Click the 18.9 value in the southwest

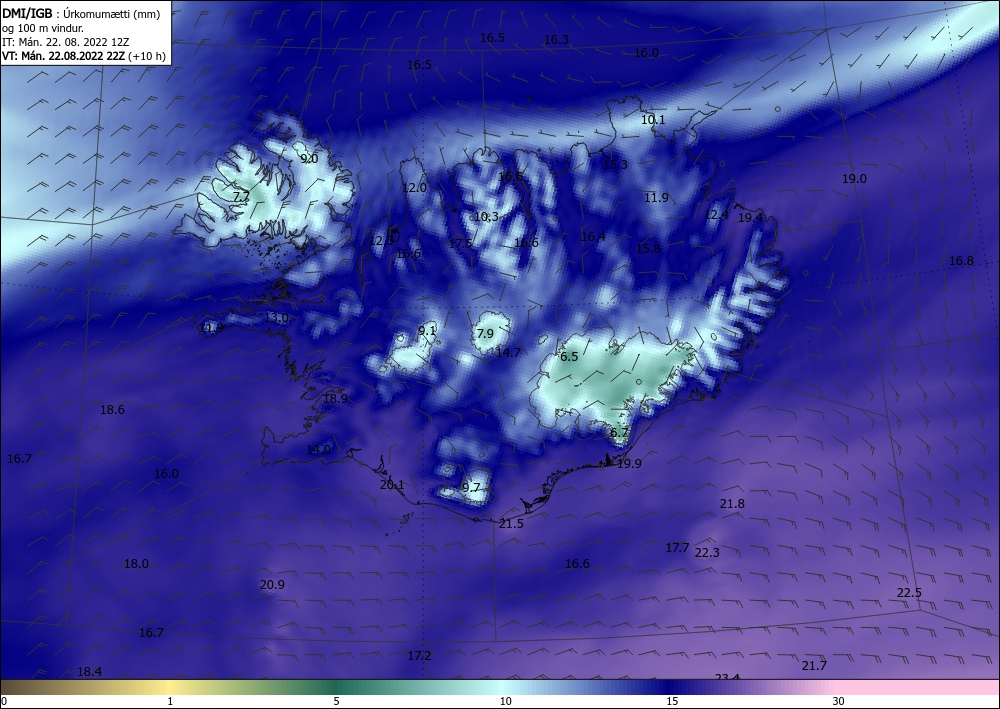[335, 398]
